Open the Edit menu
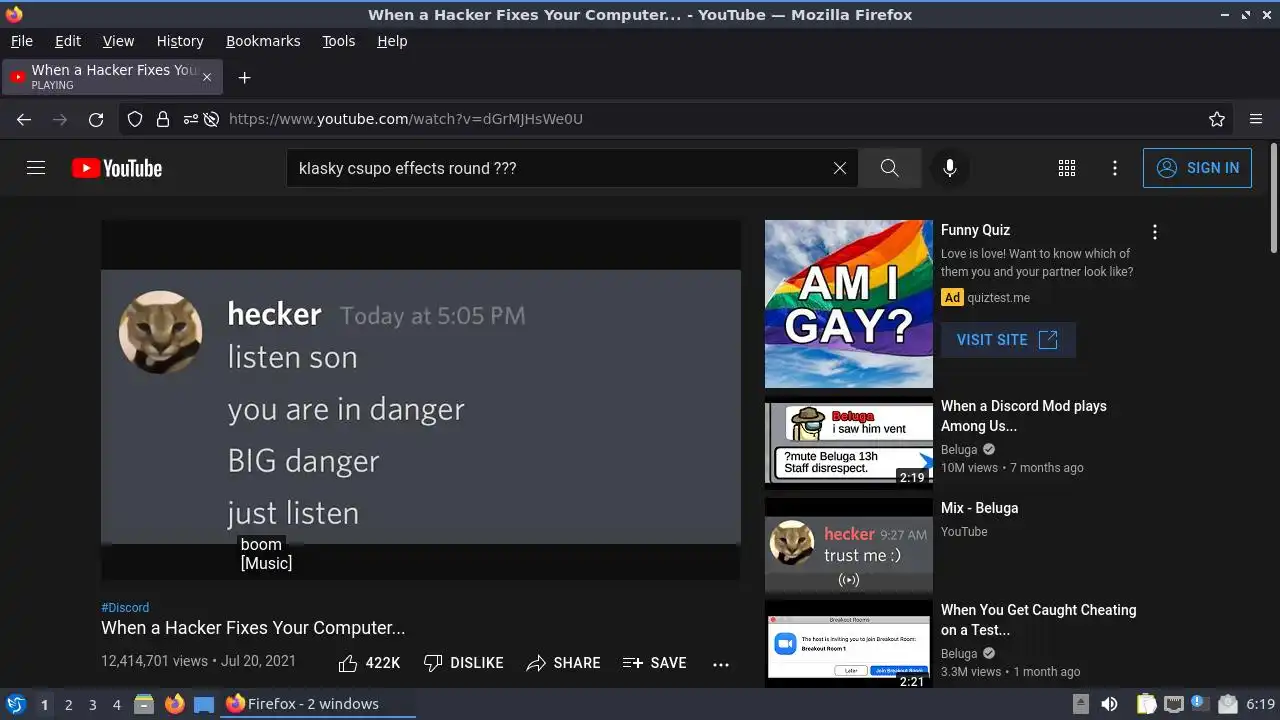1280x720 pixels. click(x=68, y=41)
